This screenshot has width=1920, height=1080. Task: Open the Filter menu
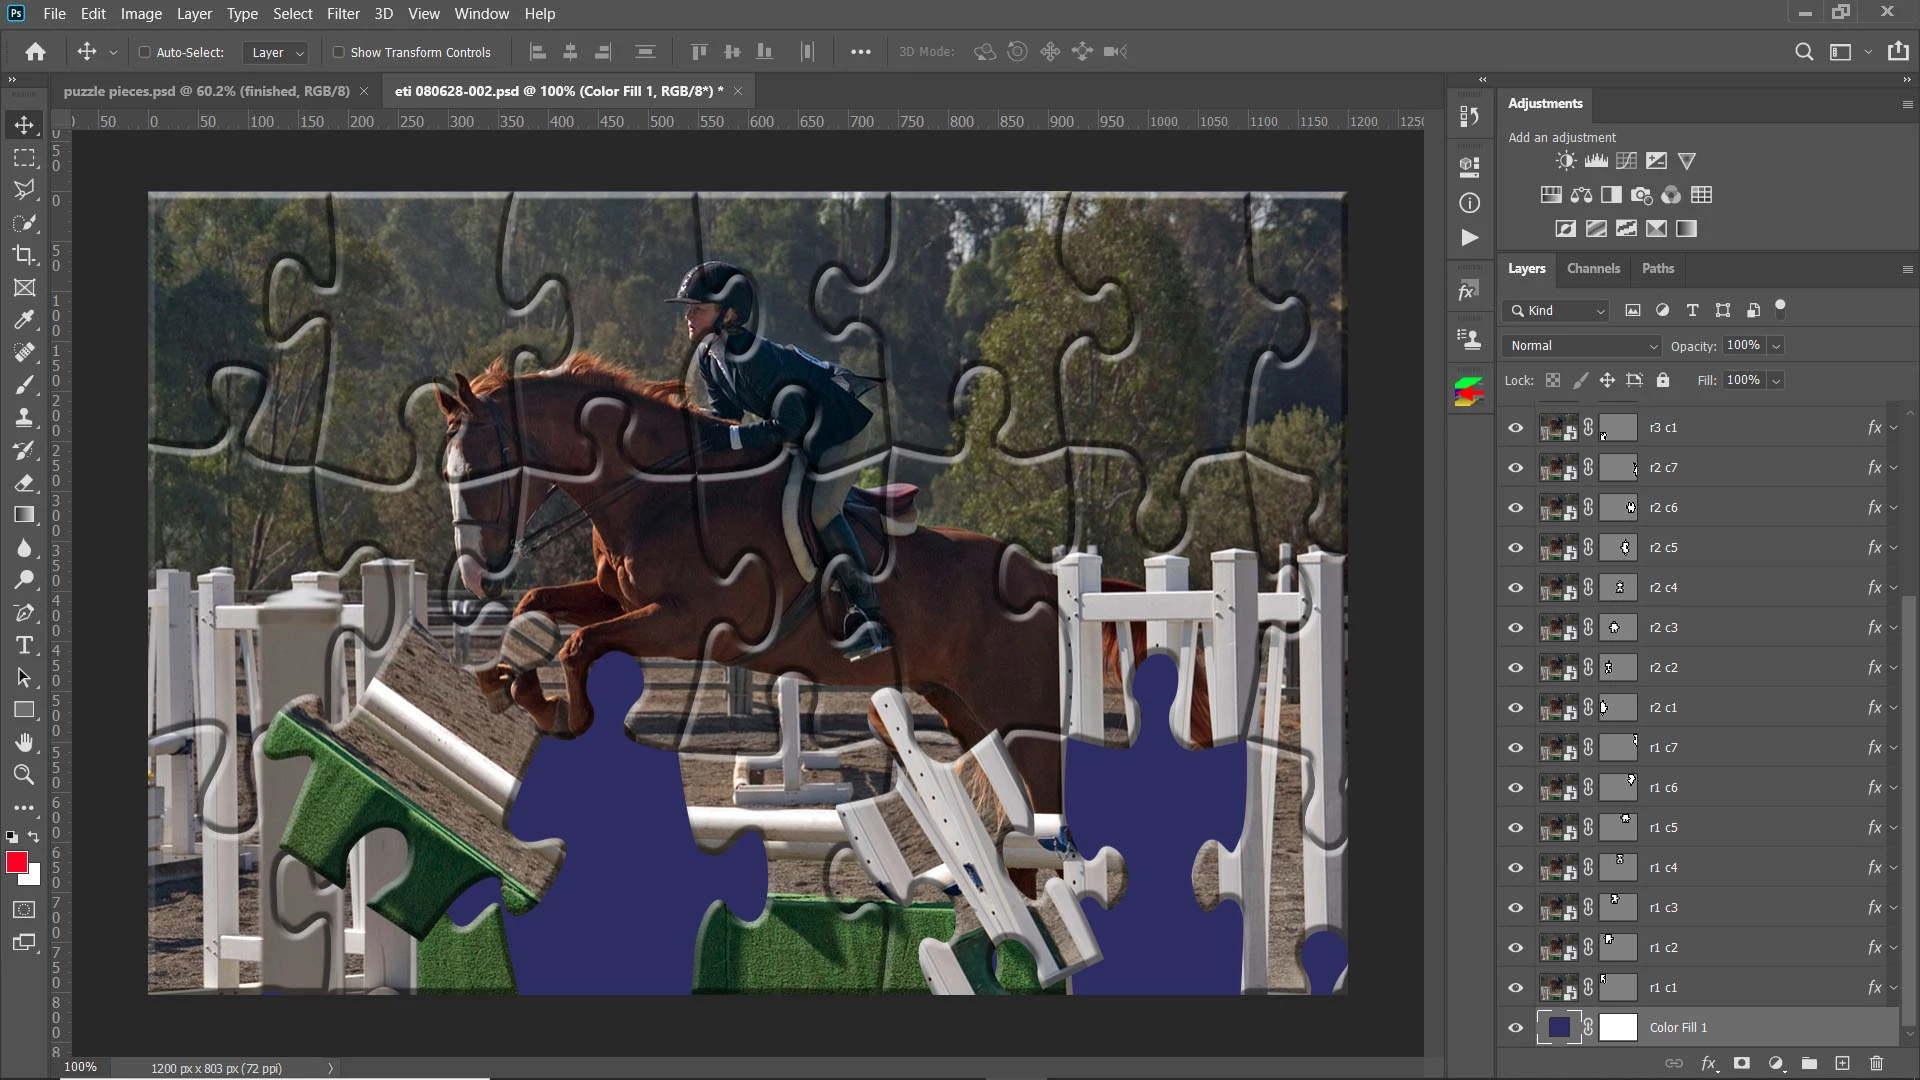click(x=342, y=14)
